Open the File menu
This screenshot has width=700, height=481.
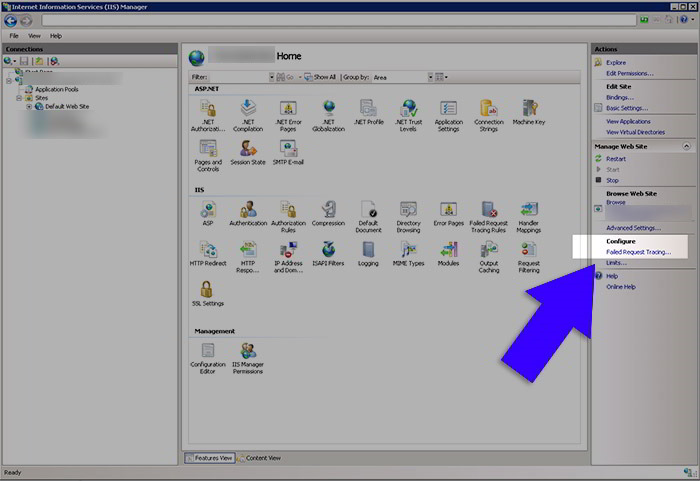[14, 36]
